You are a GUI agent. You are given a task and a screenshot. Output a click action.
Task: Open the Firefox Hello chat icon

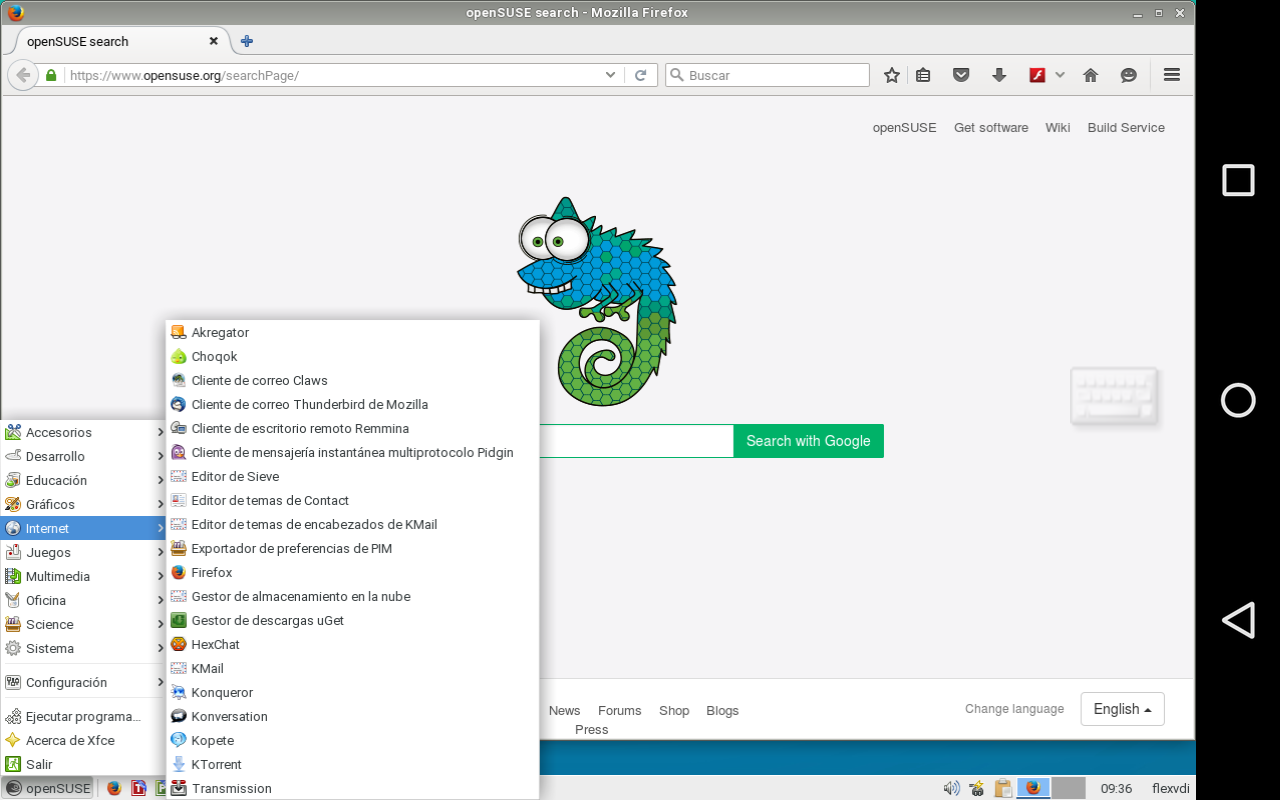[x=1129, y=75]
